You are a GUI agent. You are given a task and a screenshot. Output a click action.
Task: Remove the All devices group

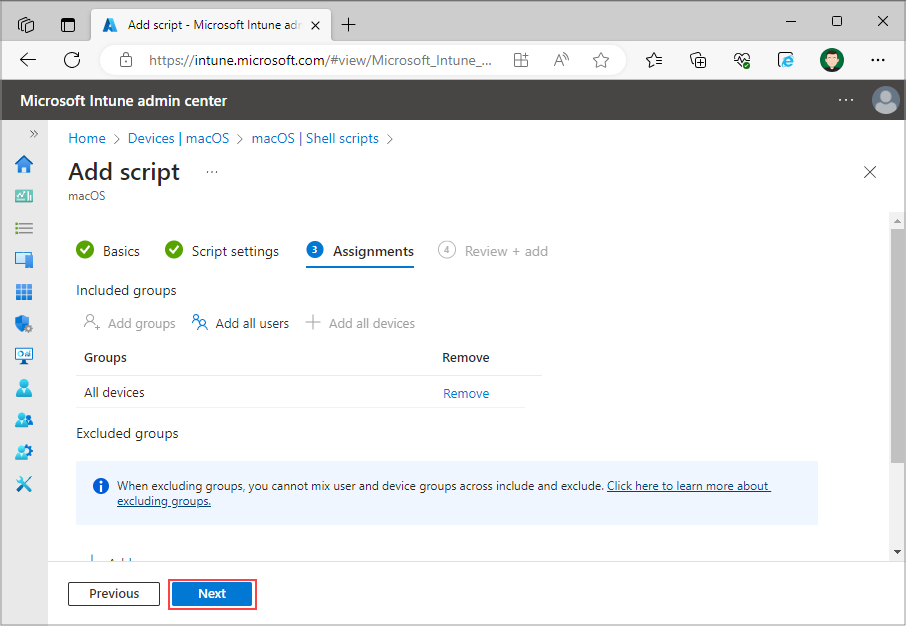click(466, 394)
